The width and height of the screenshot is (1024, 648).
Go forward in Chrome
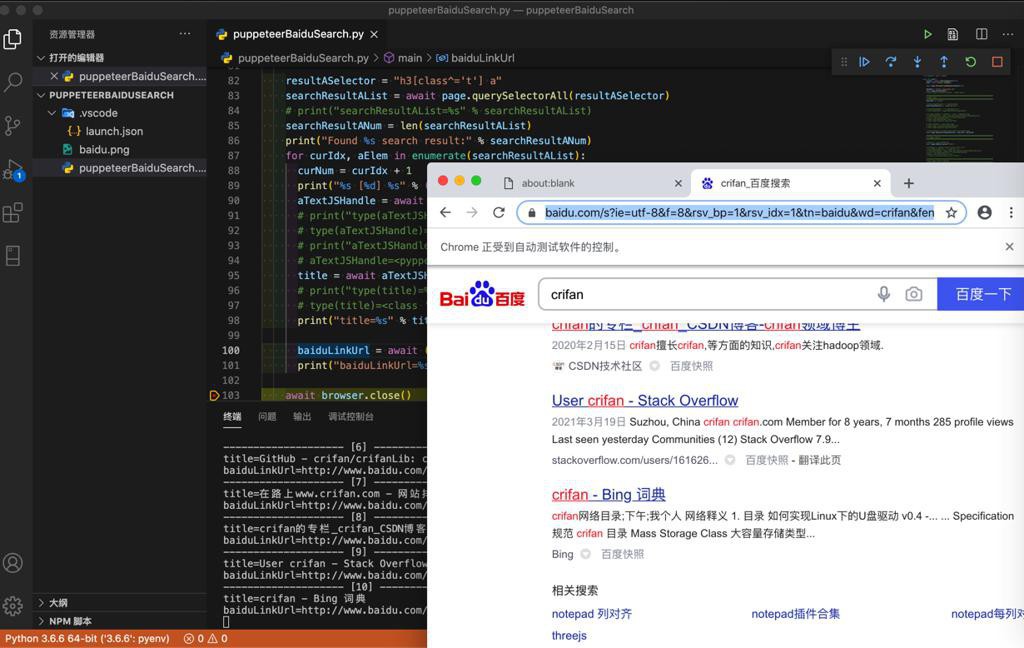tap(472, 212)
